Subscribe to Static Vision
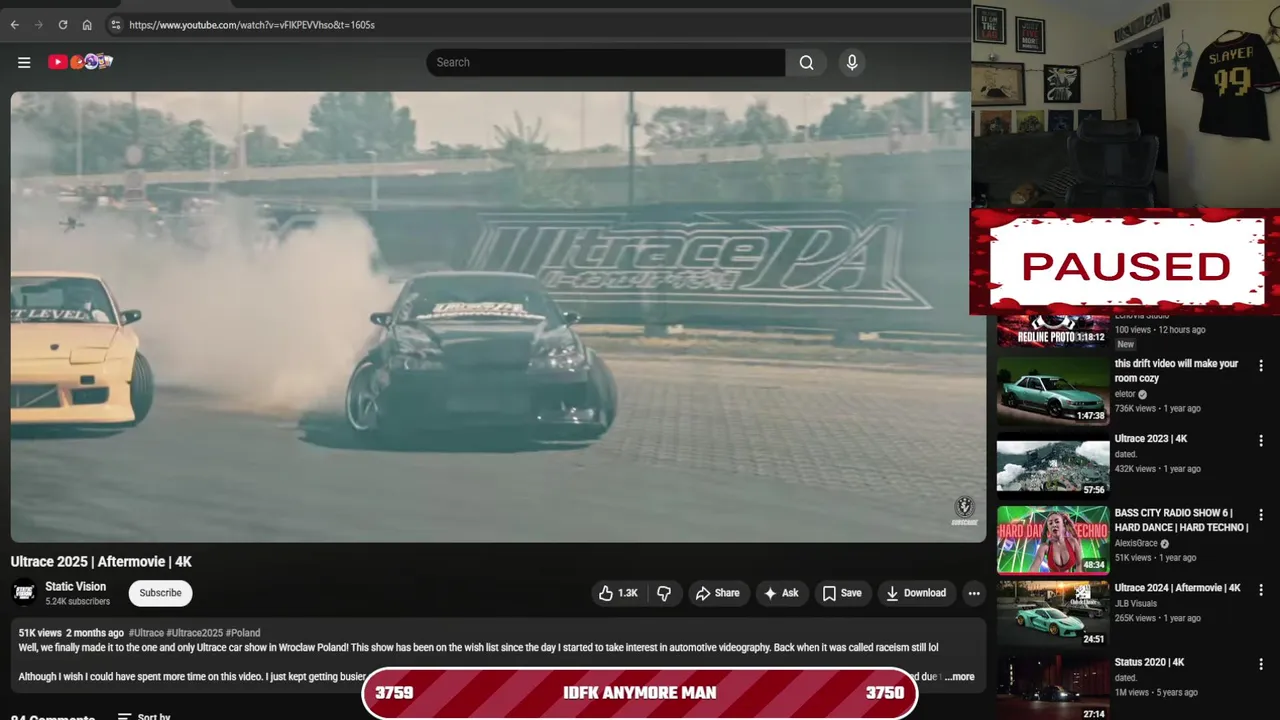The height and width of the screenshot is (720, 1280). click(160, 593)
